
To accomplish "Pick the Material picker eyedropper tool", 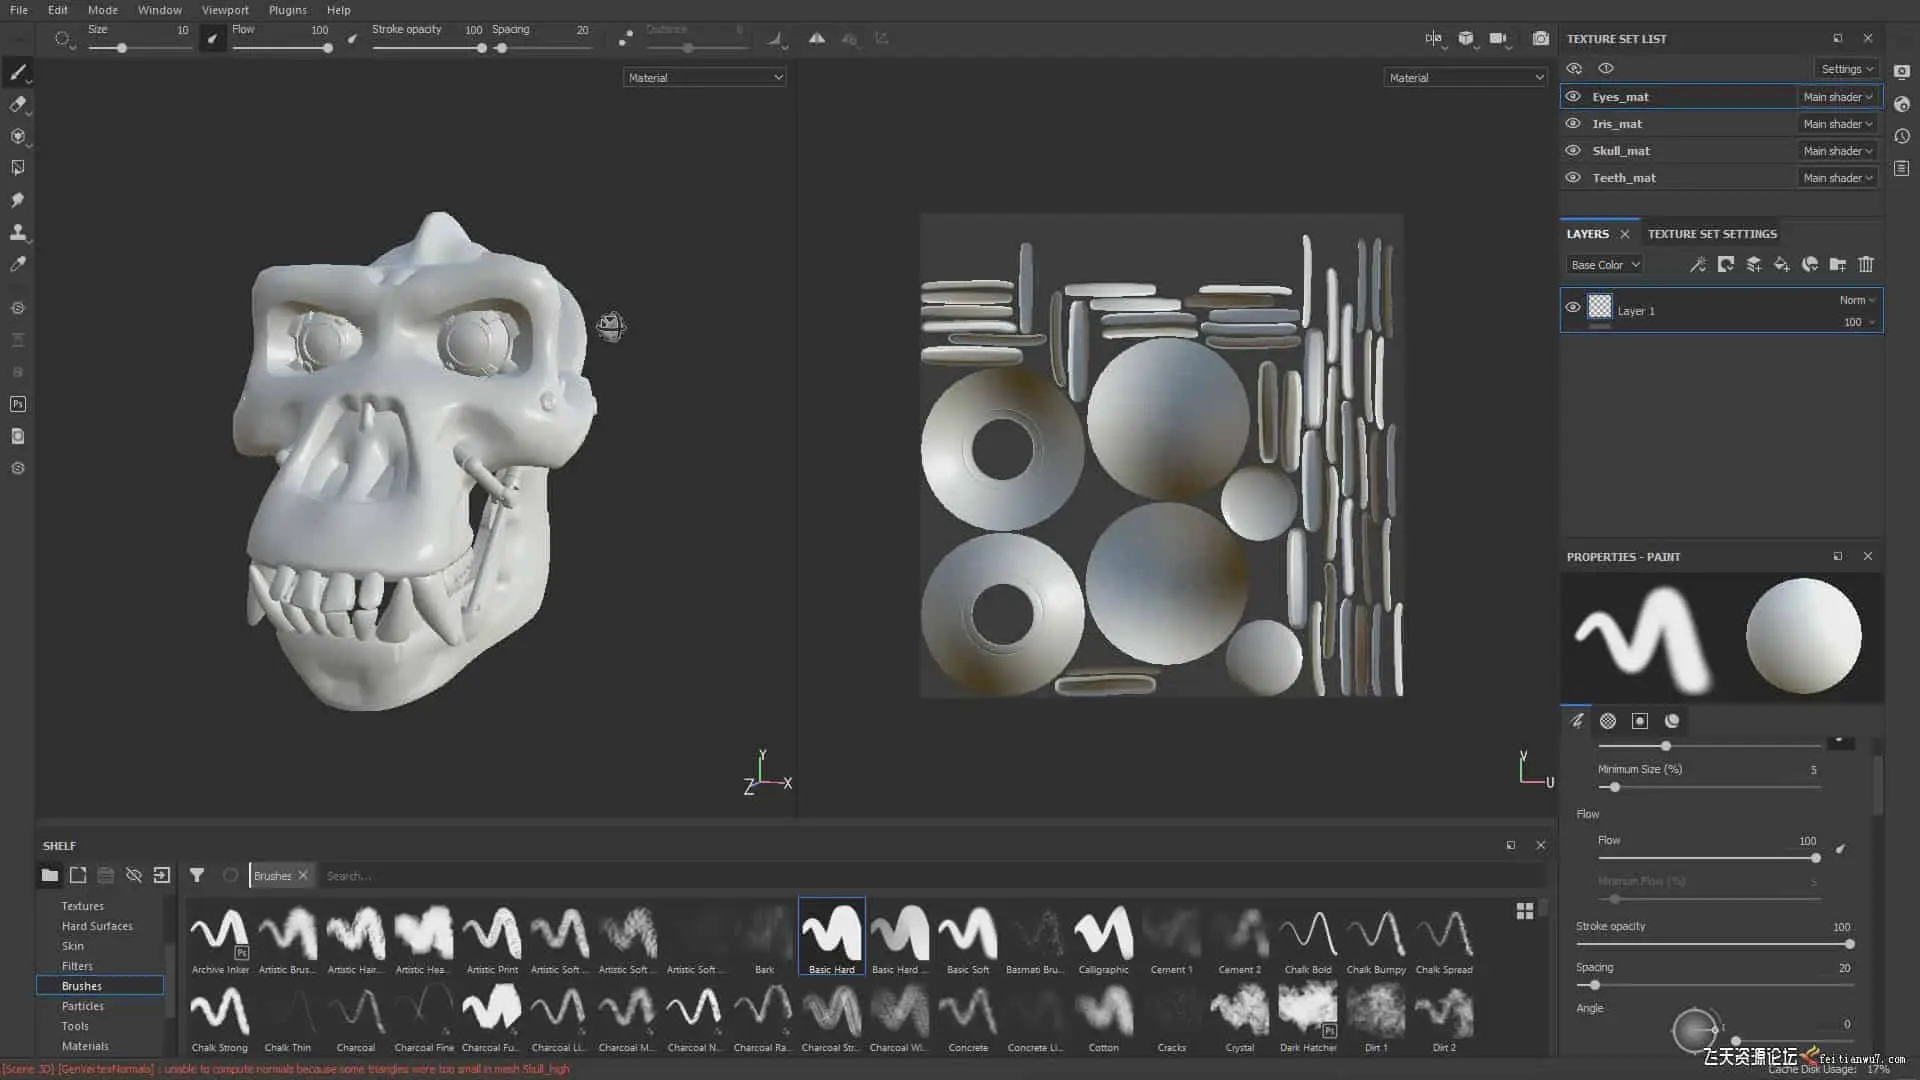I will [x=17, y=264].
